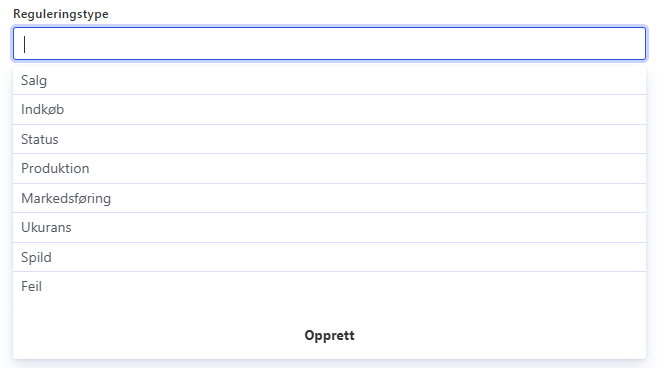Pick the Status entry
This screenshot has height=368, width=662.
(329, 139)
